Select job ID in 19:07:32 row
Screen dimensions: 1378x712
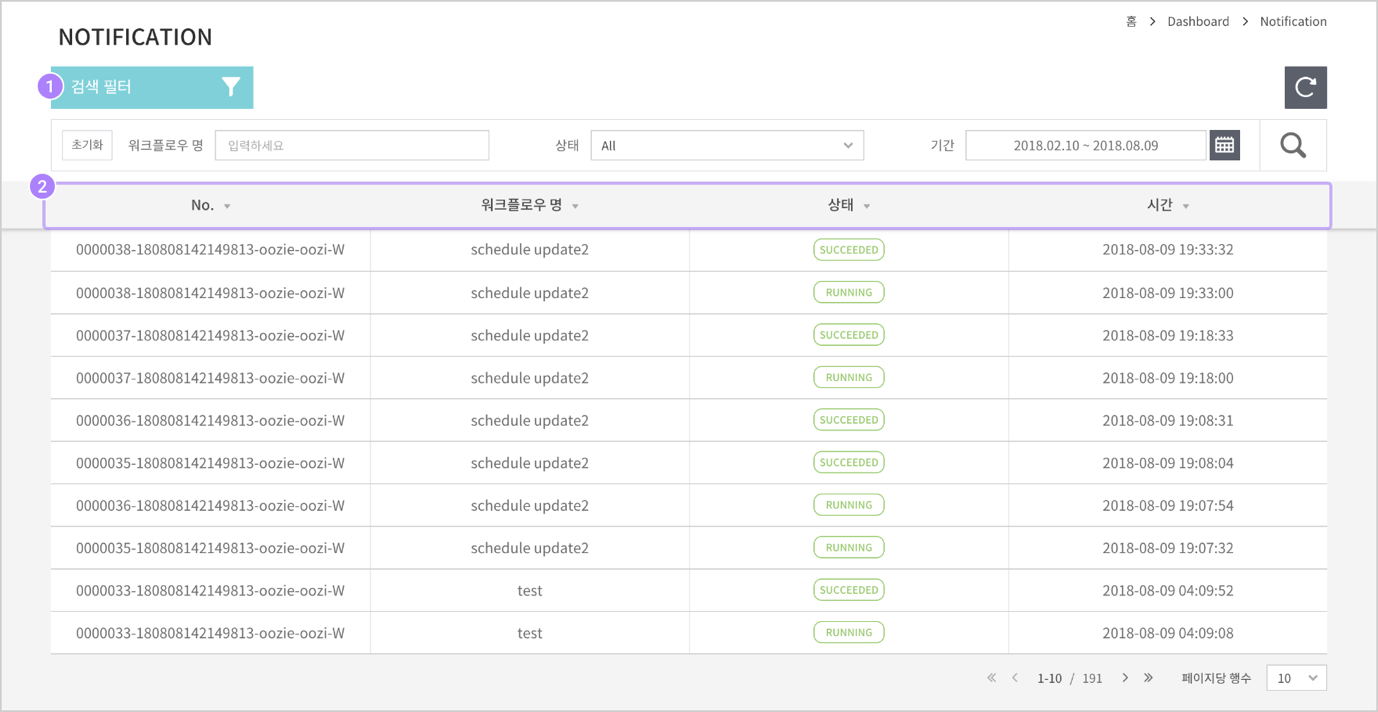(x=210, y=547)
